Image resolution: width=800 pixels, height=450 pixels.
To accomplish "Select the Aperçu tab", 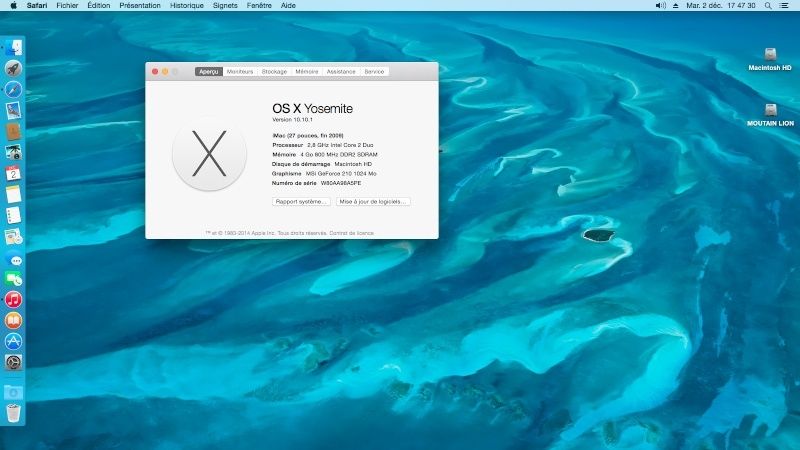I will 209,71.
